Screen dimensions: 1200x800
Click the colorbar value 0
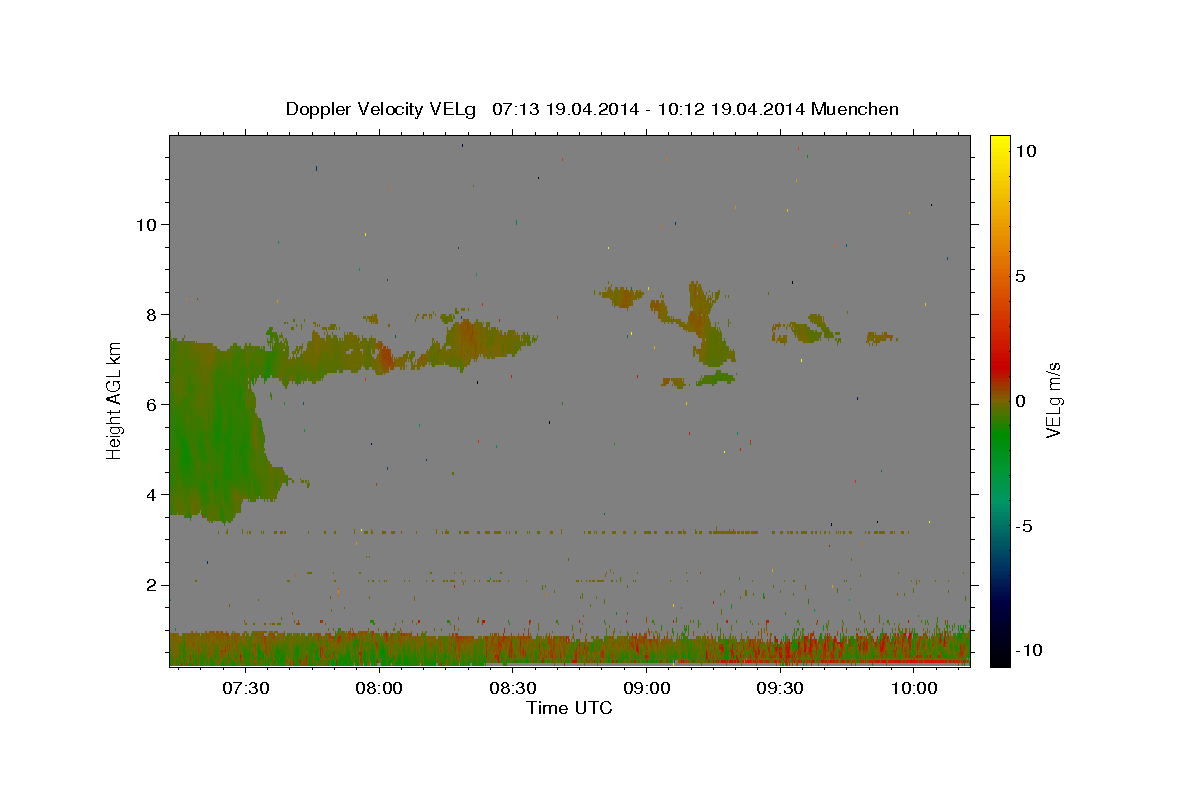[1020, 401]
